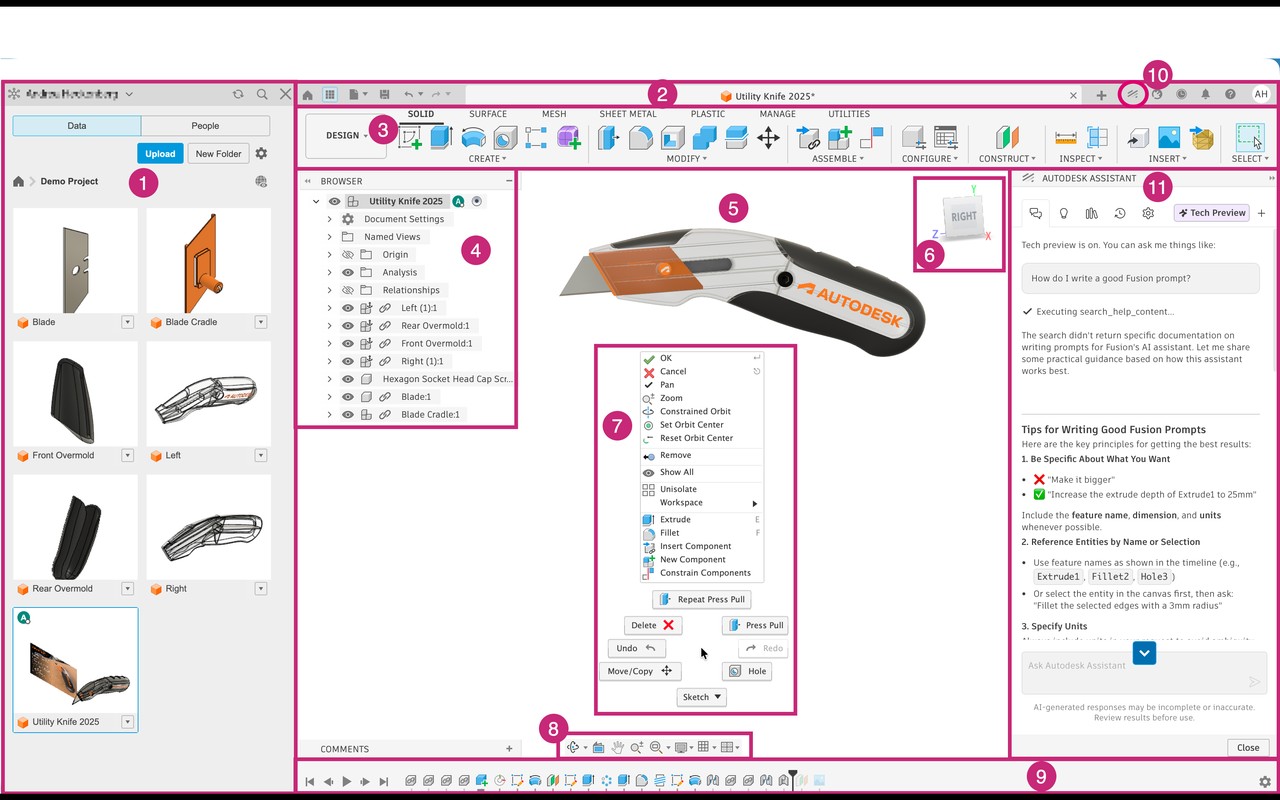
Task: Hide the Blade:1 component
Action: pos(348,397)
